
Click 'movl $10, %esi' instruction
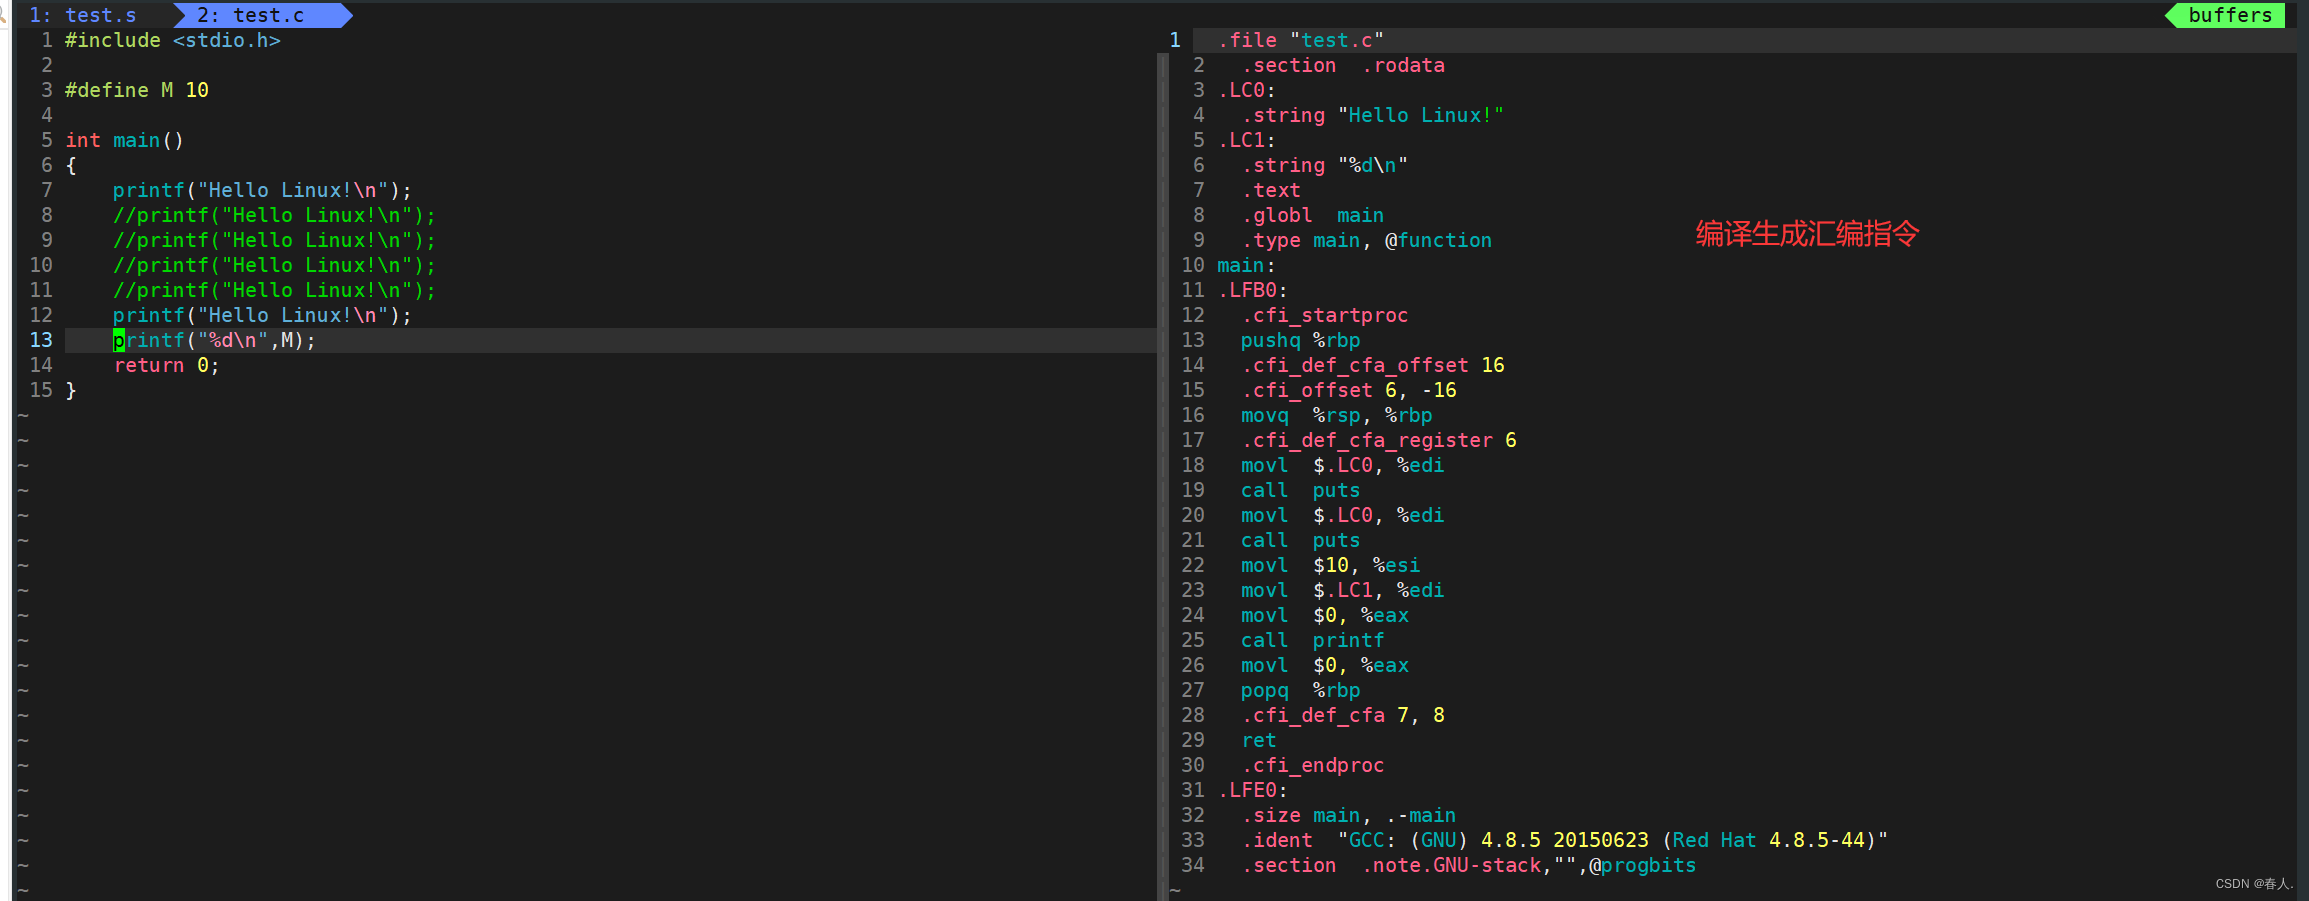pos(1331,565)
